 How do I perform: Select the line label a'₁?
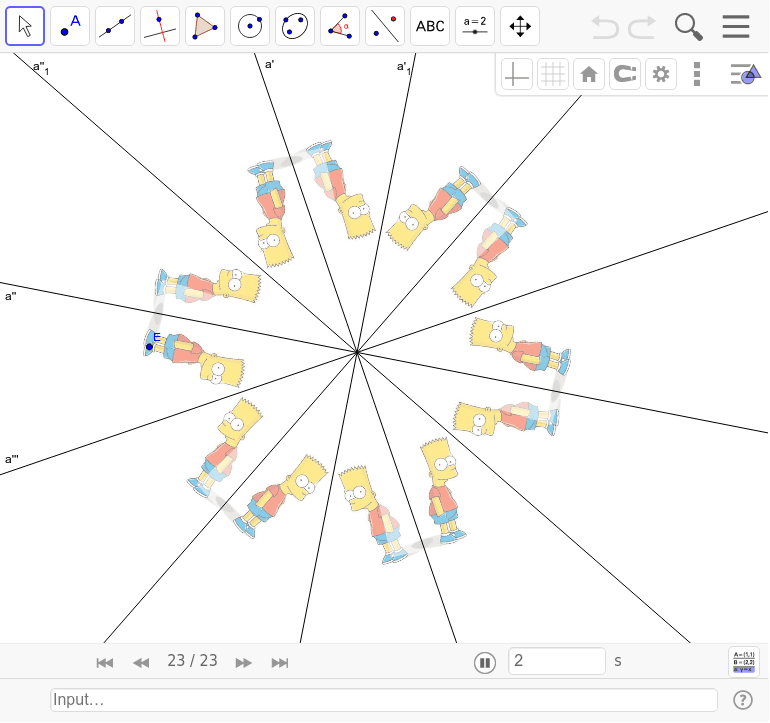pos(404,67)
